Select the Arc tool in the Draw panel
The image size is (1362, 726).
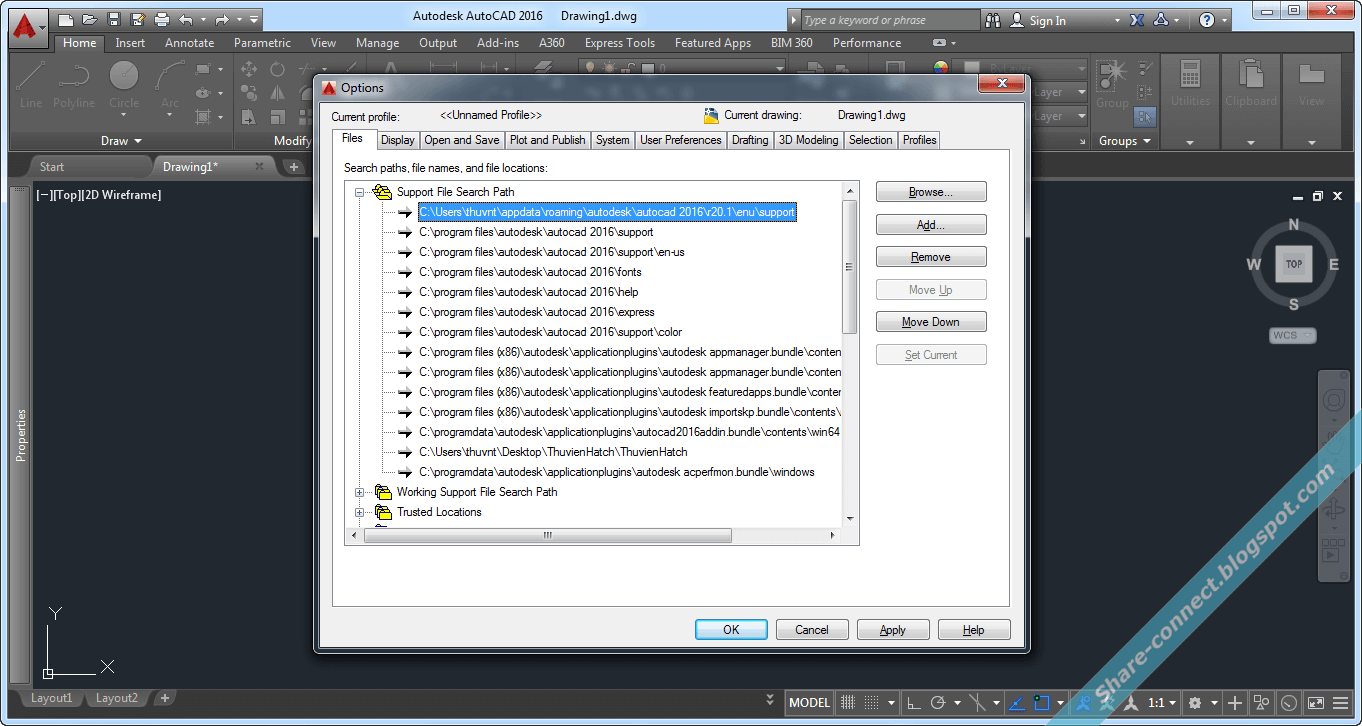pyautogui.click(x=170, y=84)
